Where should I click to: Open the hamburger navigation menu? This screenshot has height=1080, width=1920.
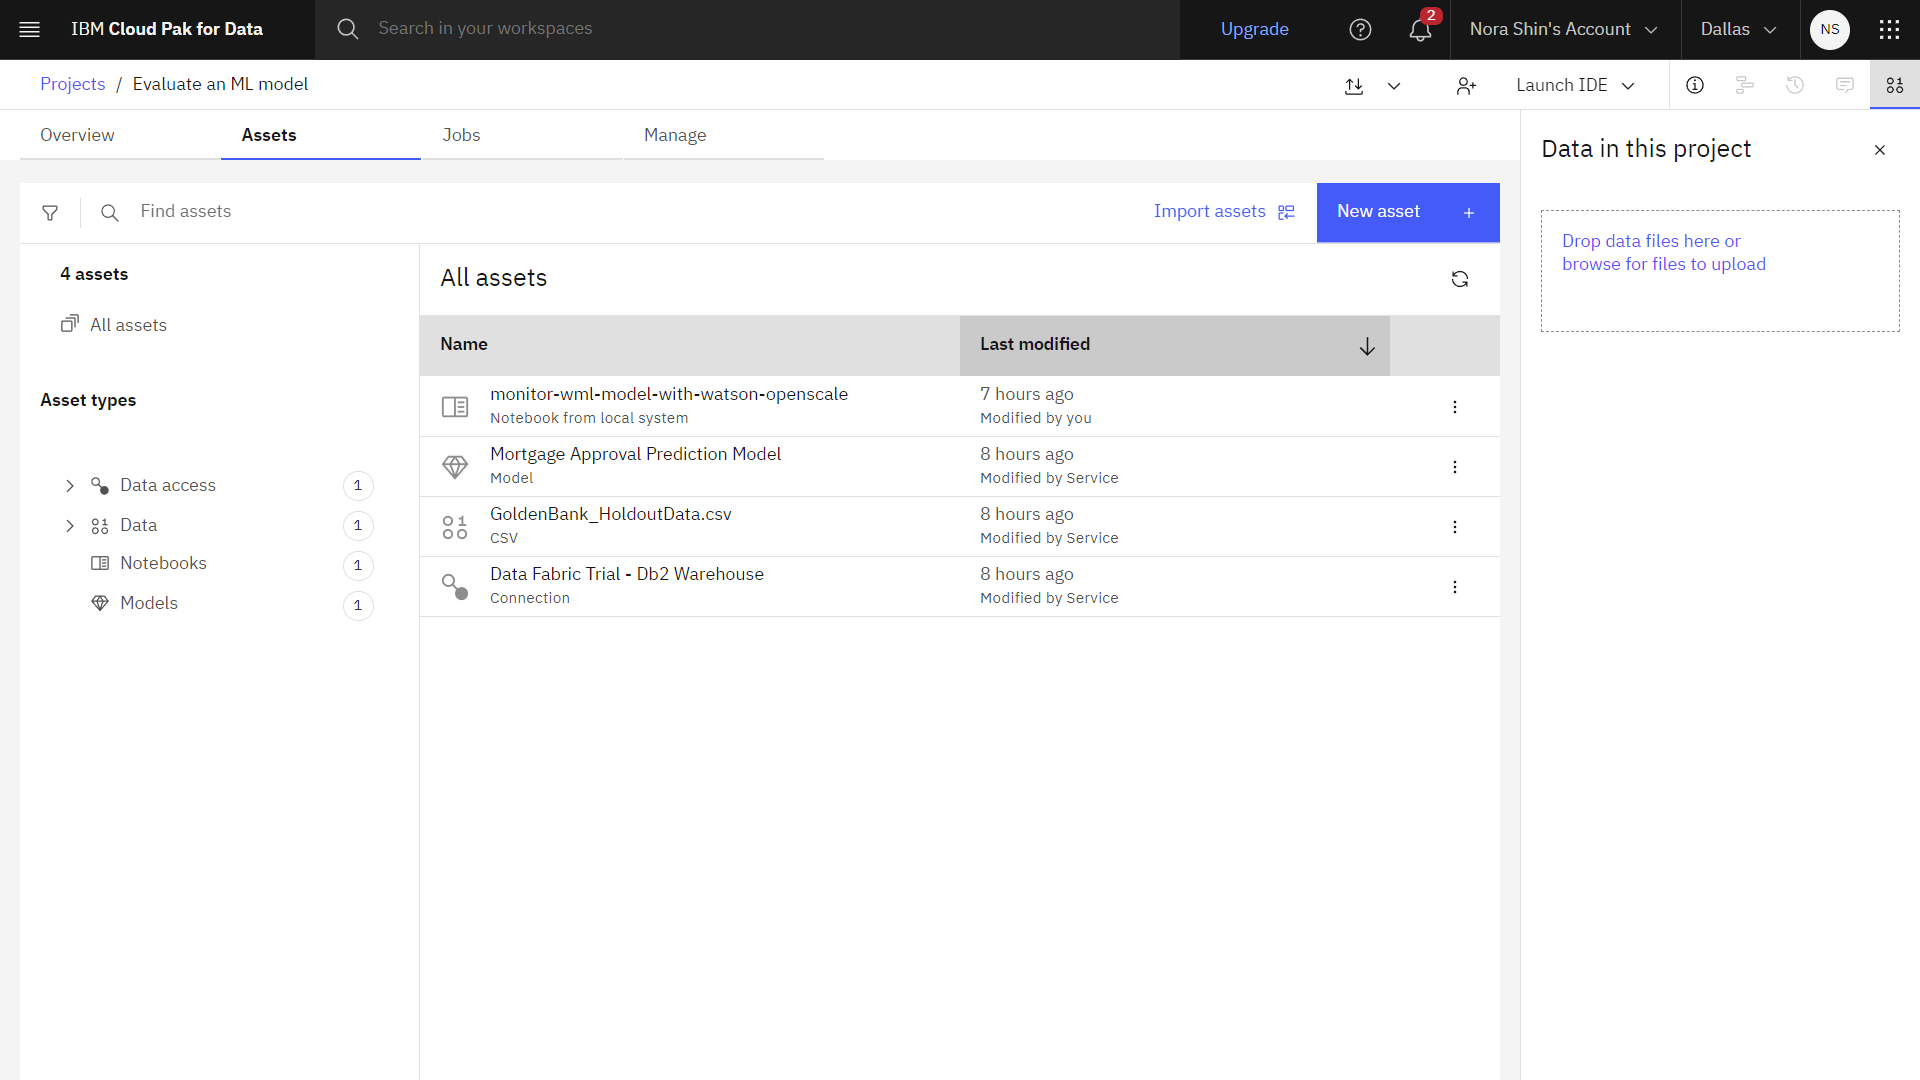30,30
